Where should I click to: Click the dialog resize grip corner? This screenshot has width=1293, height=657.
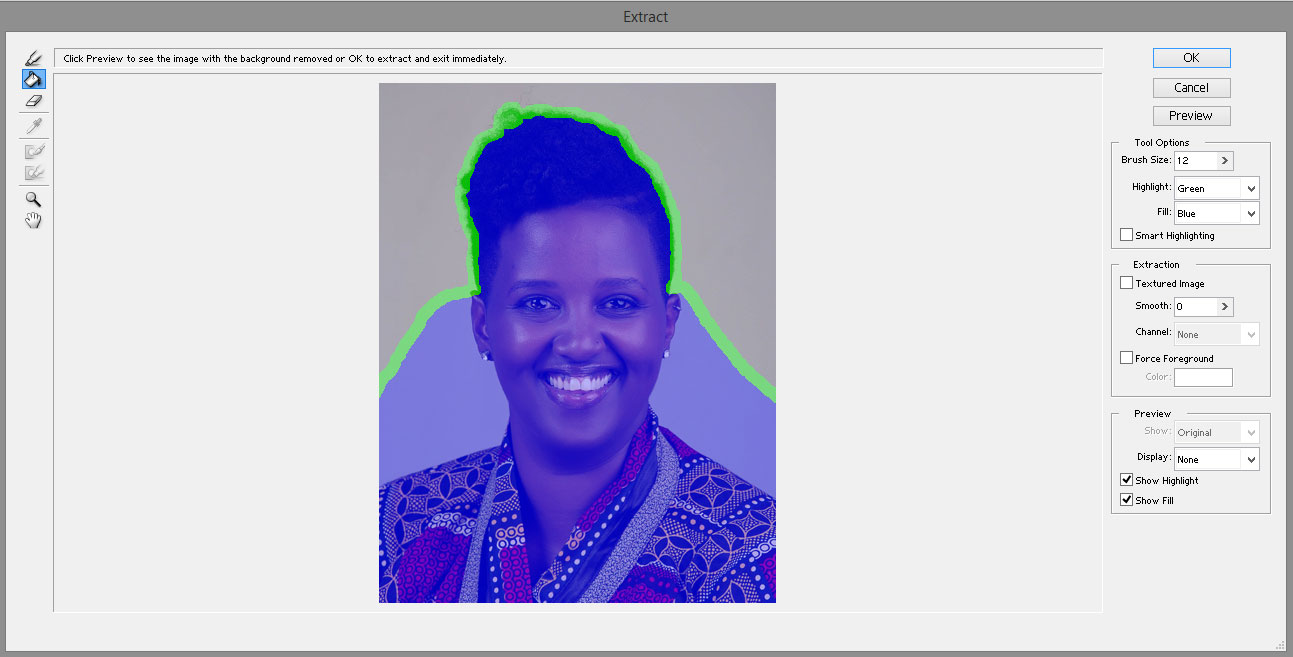(x=1281, y=645)
